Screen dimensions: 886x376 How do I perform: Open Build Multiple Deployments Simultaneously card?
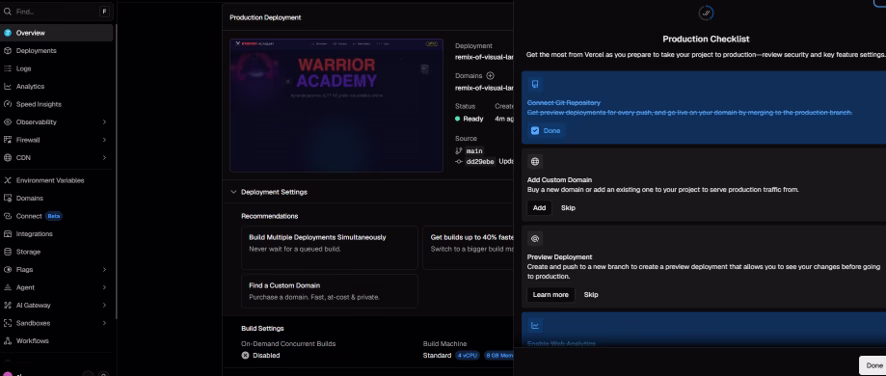tap(329, 248)
